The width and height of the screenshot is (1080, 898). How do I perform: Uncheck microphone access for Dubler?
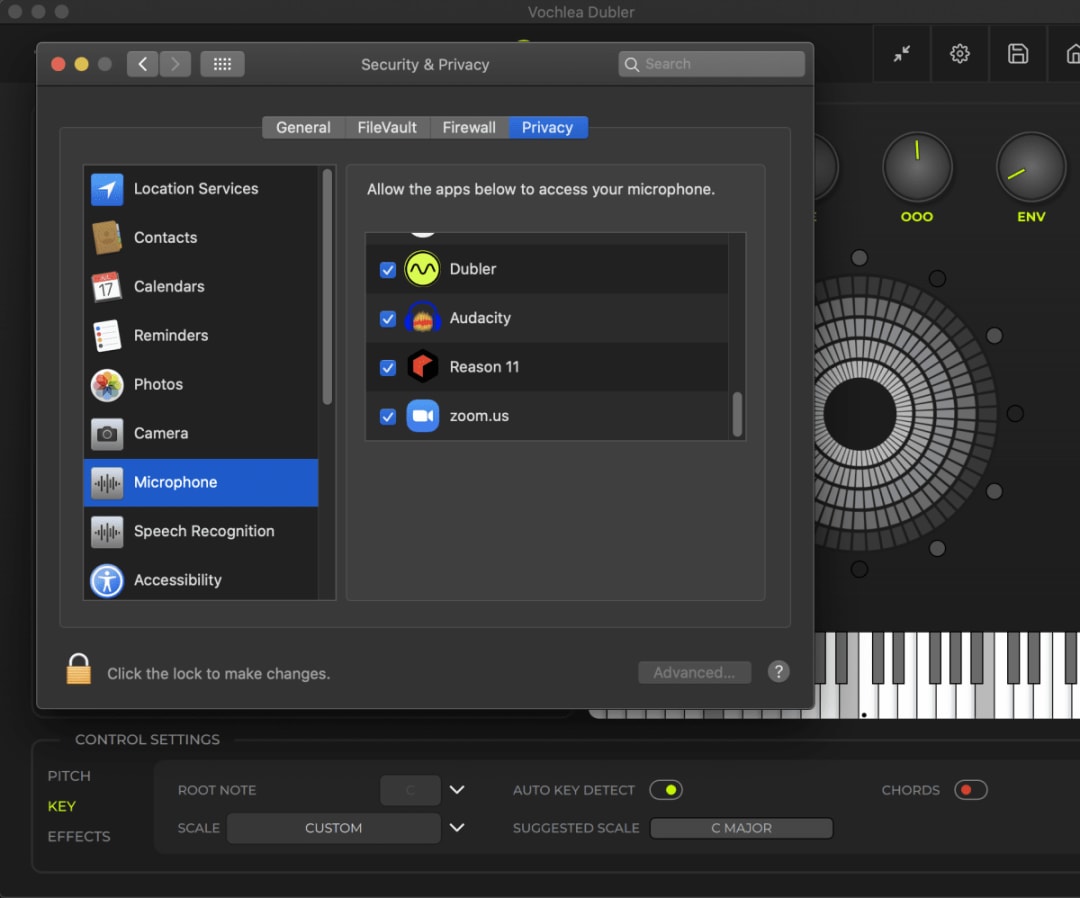388,269
